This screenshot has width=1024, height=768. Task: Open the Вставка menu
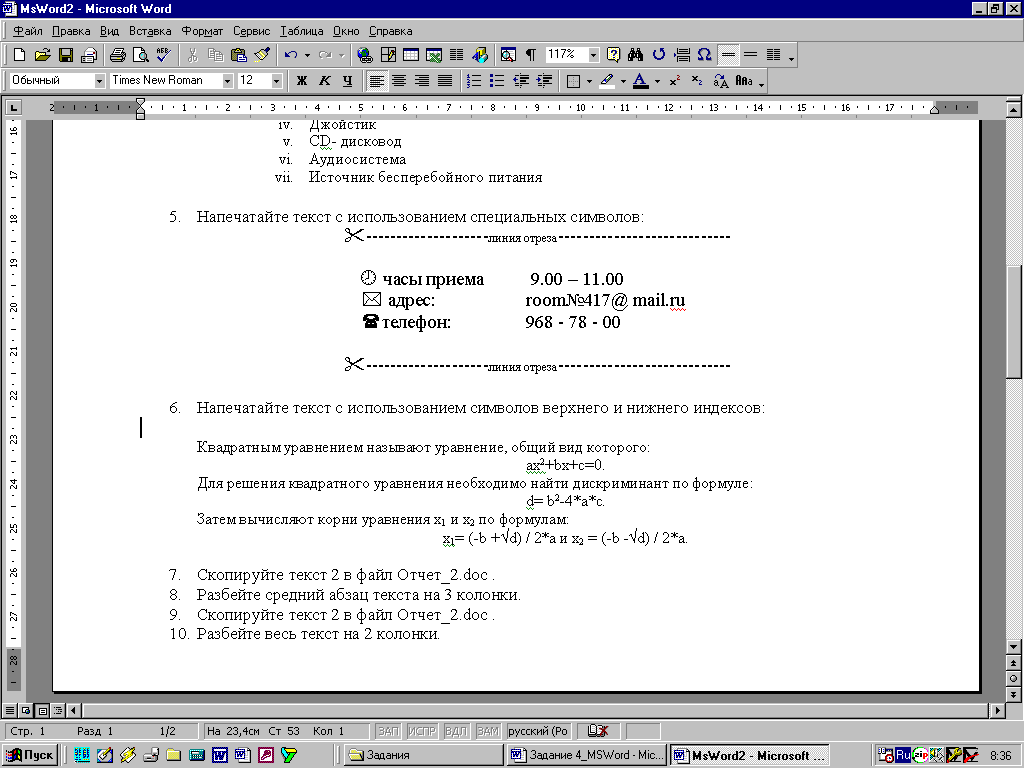(x=150, y=31)
